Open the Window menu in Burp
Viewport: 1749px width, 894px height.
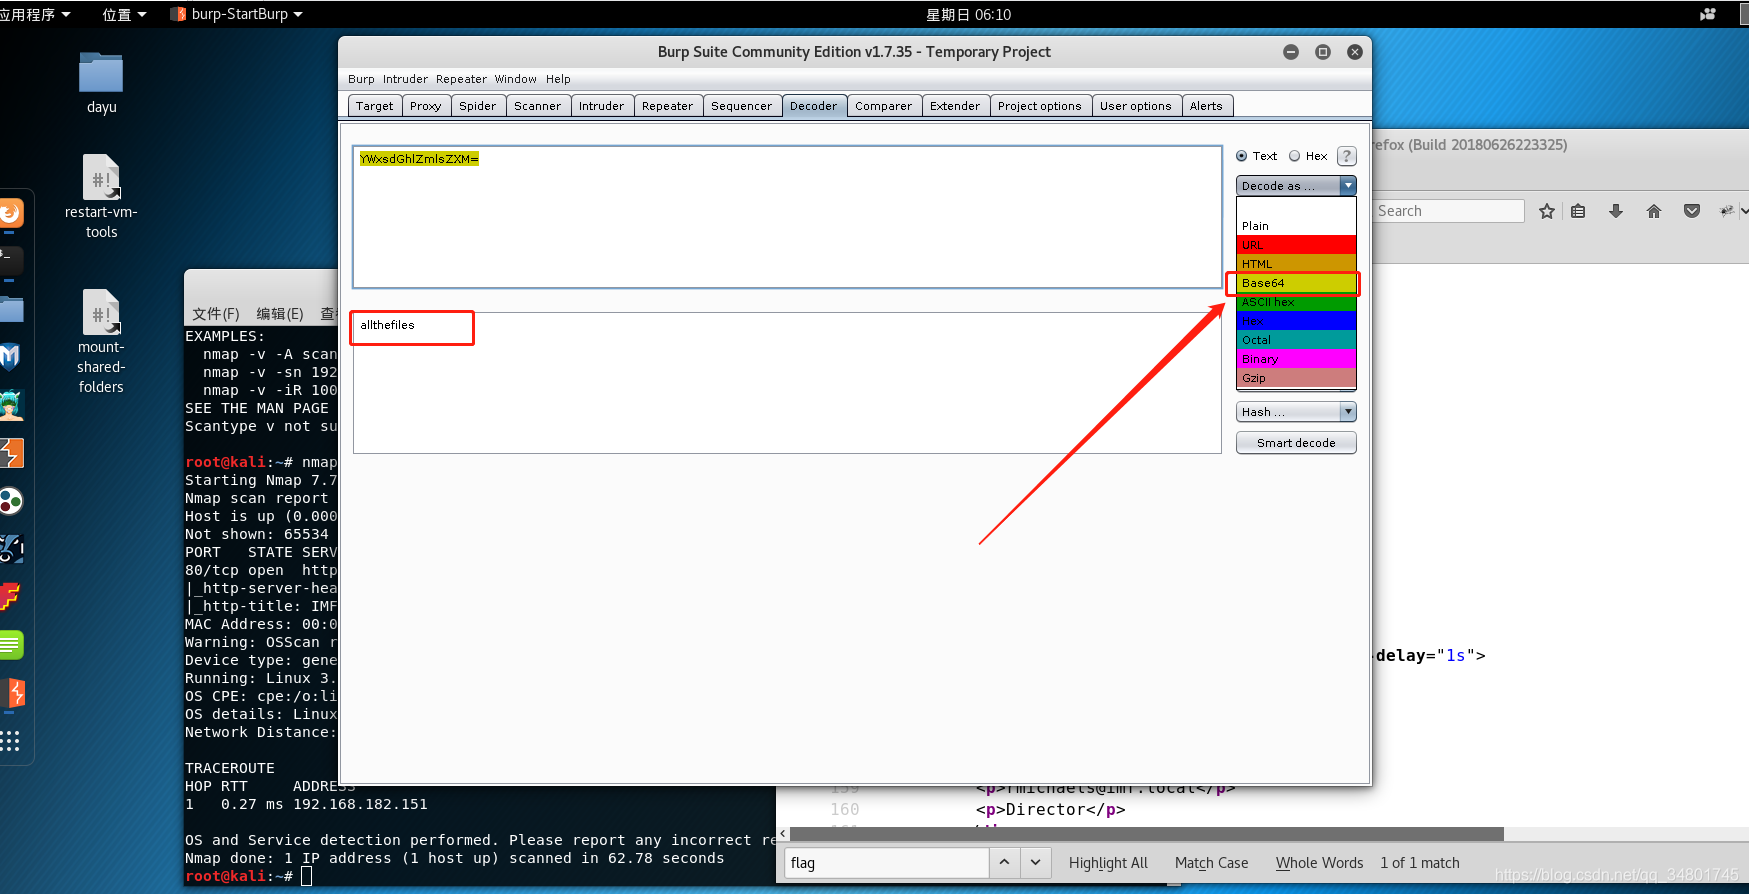pyautogui.click(x=515, y=79)
